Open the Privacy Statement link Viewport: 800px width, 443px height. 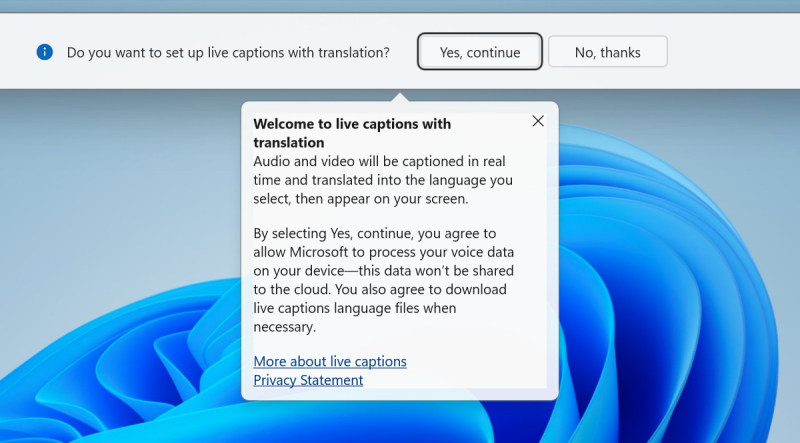pos(308,380)
